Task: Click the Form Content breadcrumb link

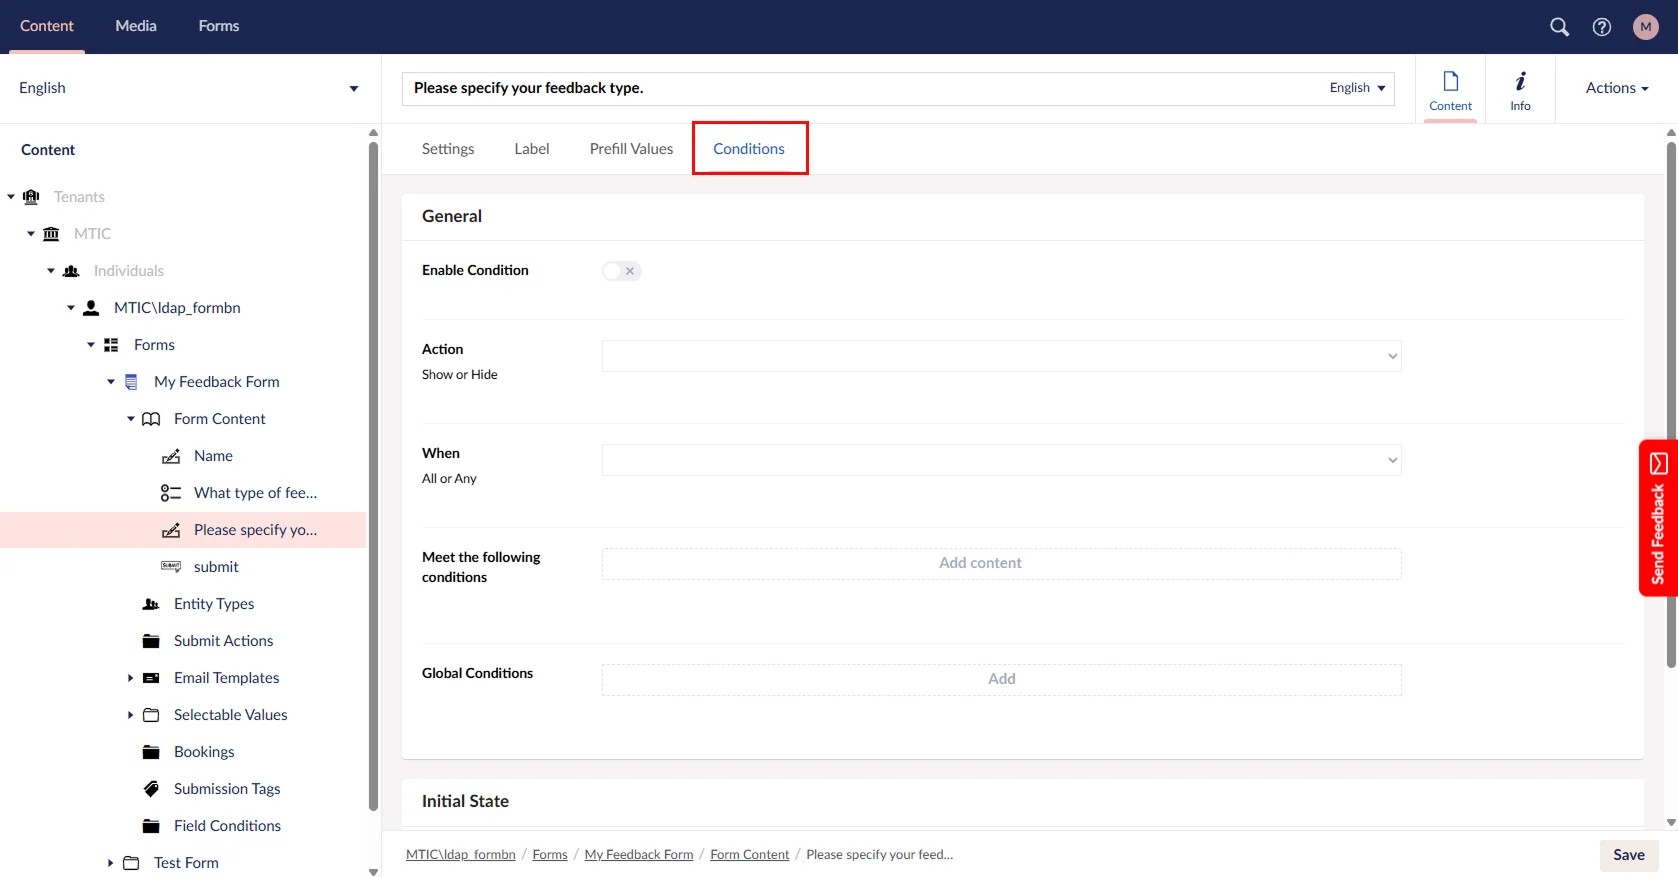Action: click(x=749, y=855)
